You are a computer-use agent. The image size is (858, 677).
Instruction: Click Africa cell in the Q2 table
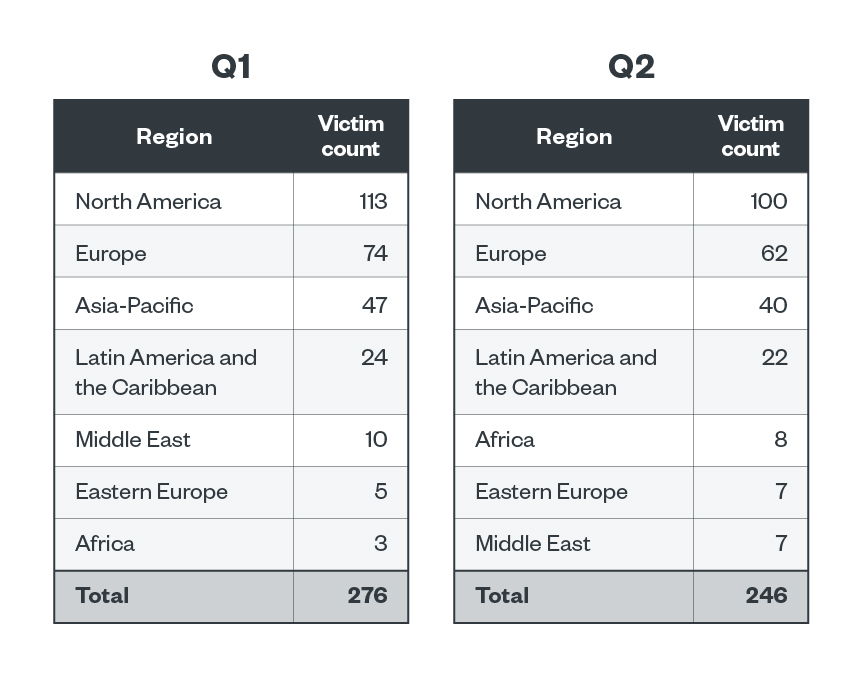[505, 439]
